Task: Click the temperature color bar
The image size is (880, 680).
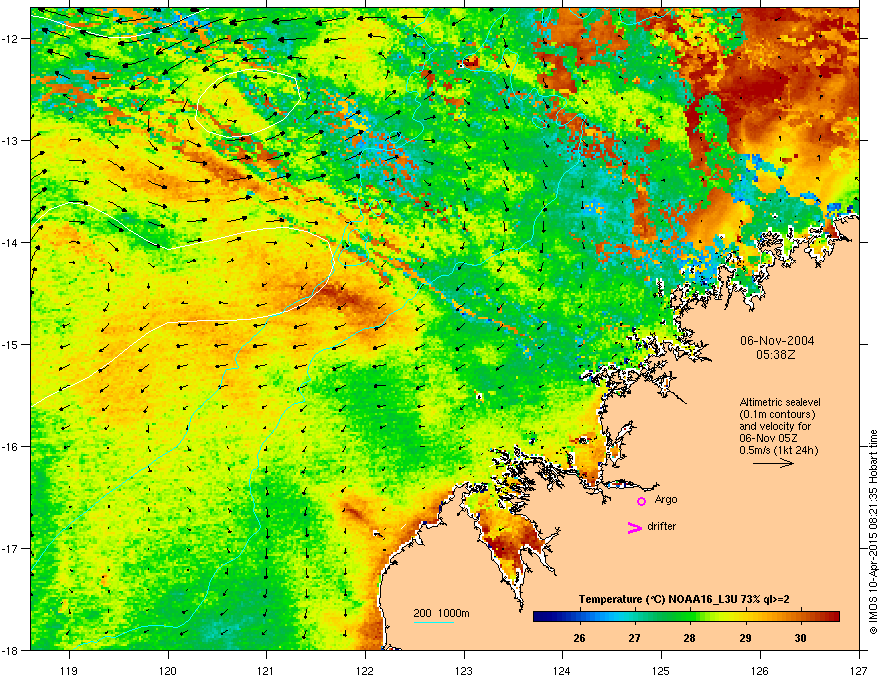Action: [x=686, y=616]
